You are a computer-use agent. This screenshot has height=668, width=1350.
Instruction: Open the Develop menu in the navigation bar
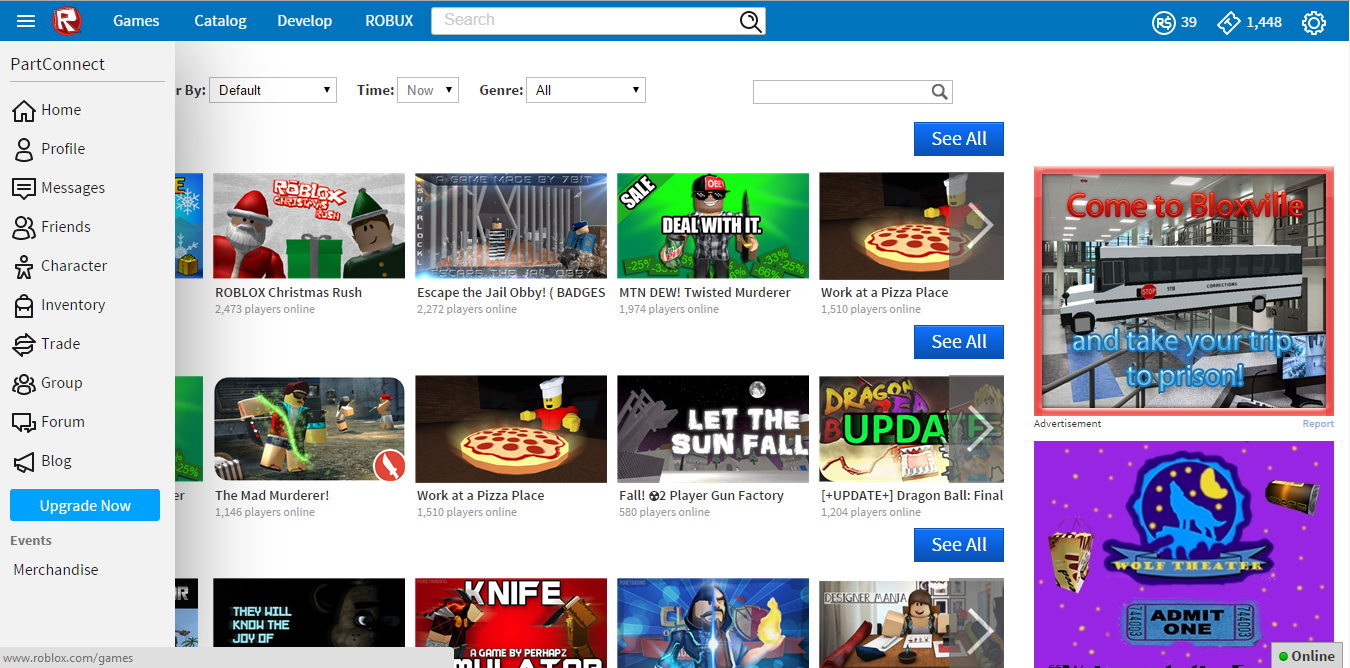(304, 20)
